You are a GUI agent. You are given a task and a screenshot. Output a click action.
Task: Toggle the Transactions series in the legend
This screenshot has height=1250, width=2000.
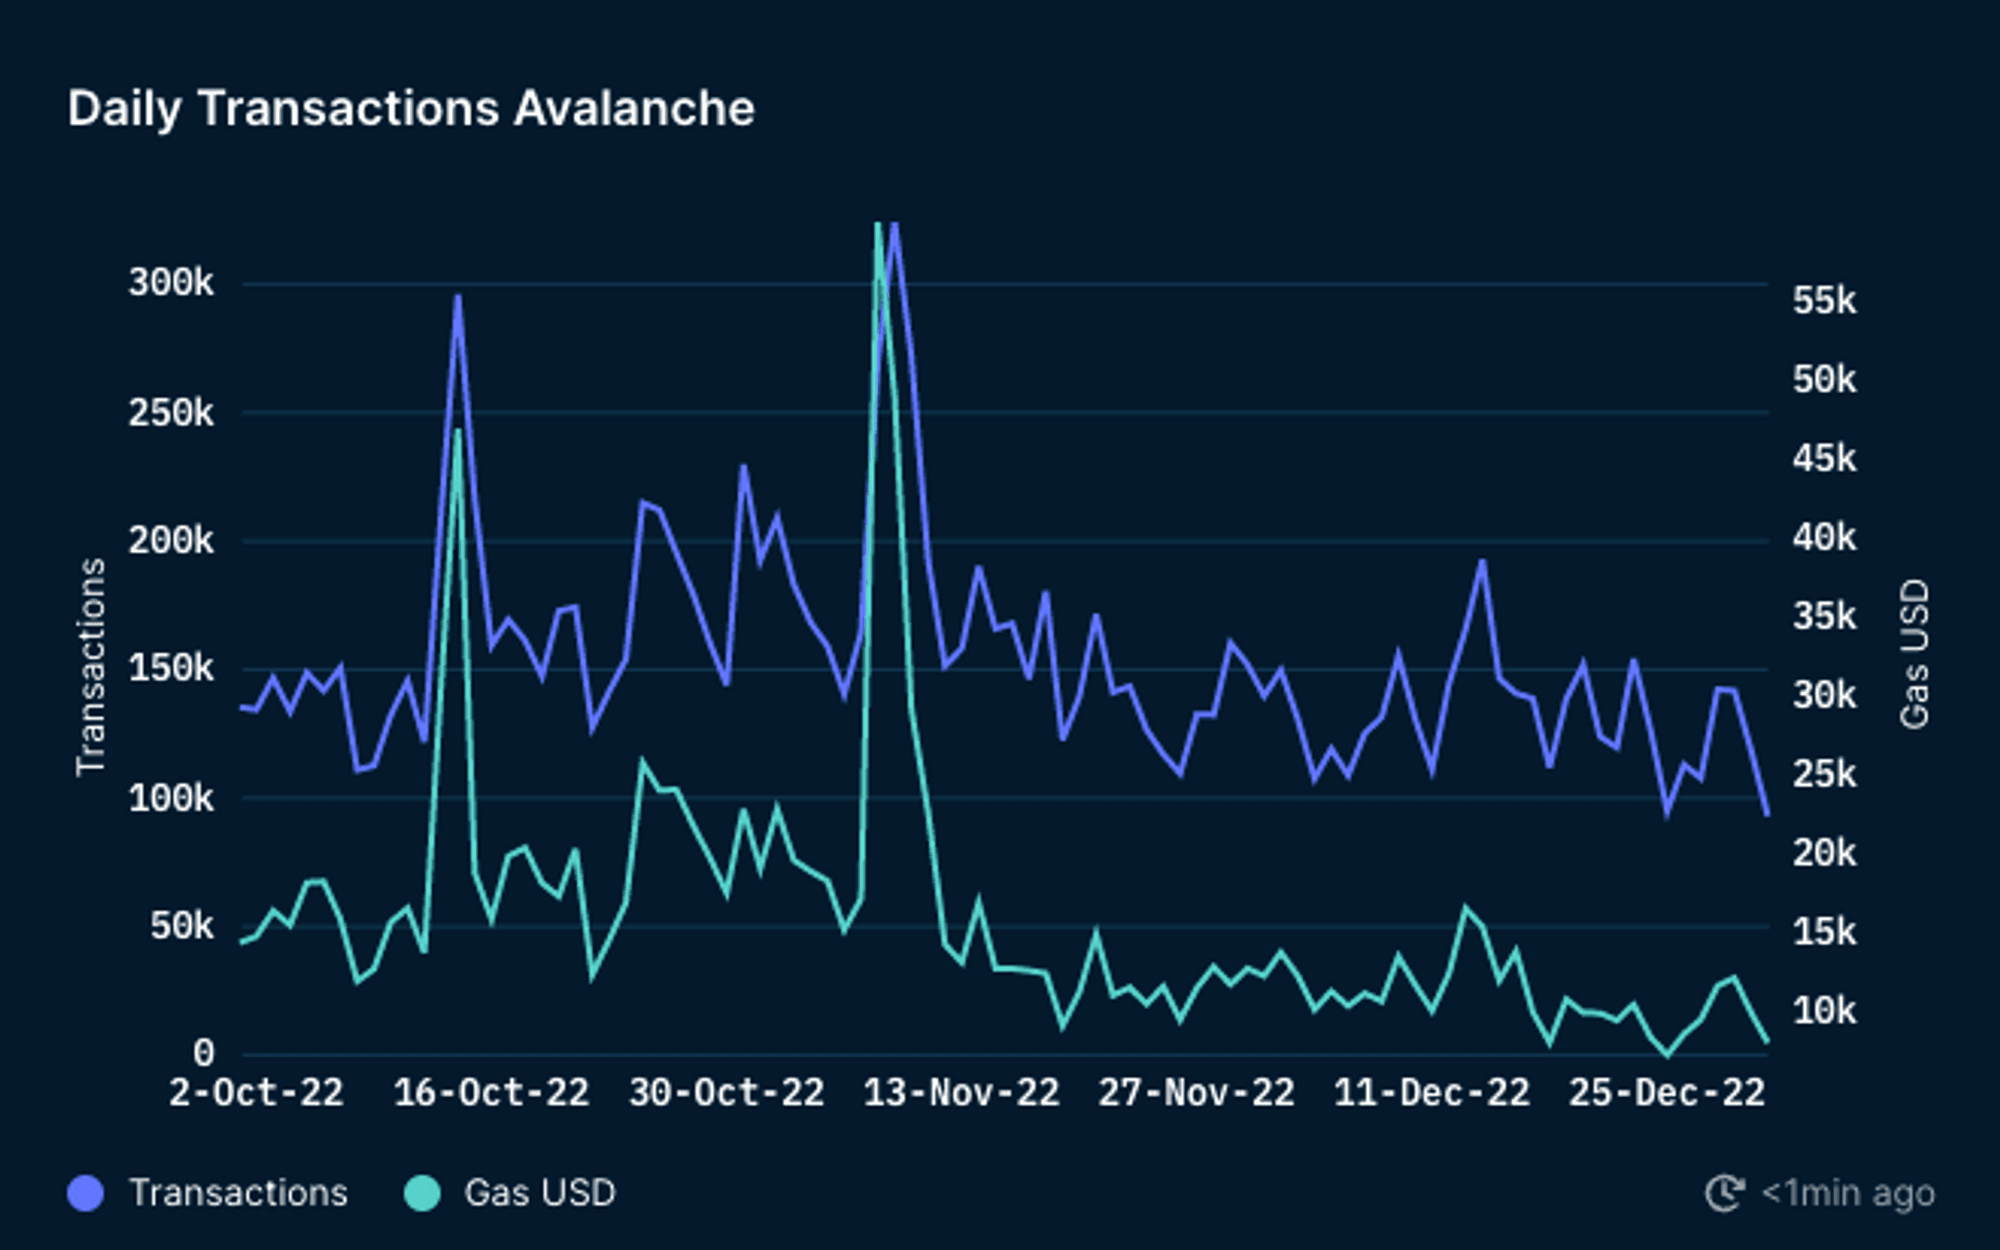tap(208, 1193)
